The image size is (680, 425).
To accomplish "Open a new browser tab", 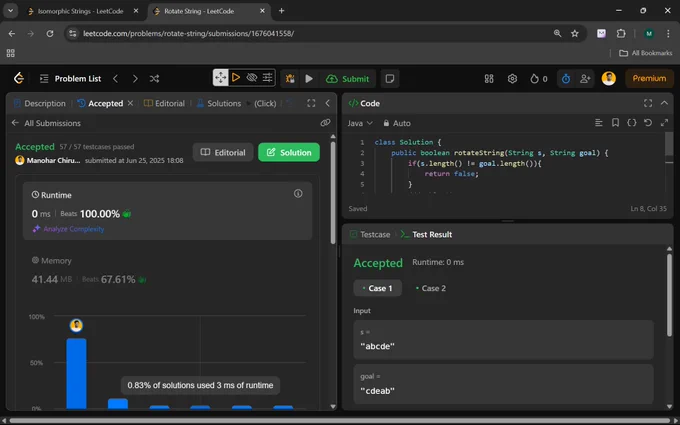I will tap(281, 11).
